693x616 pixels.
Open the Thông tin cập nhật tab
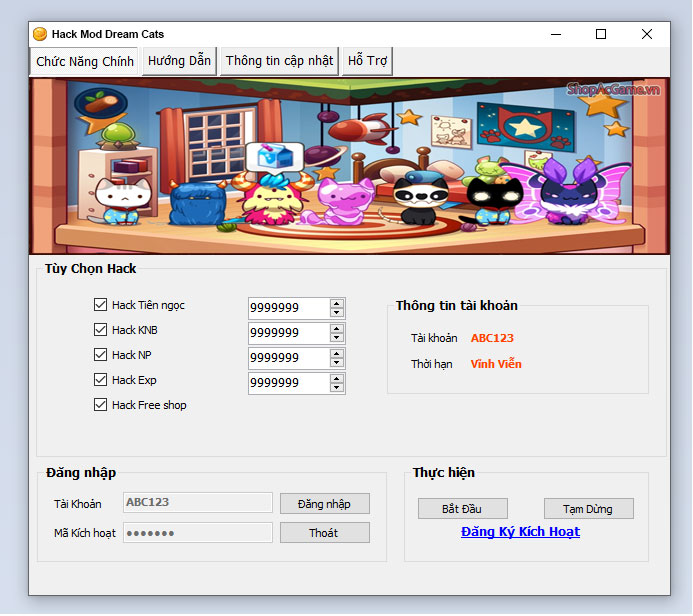tap(279, 61)
